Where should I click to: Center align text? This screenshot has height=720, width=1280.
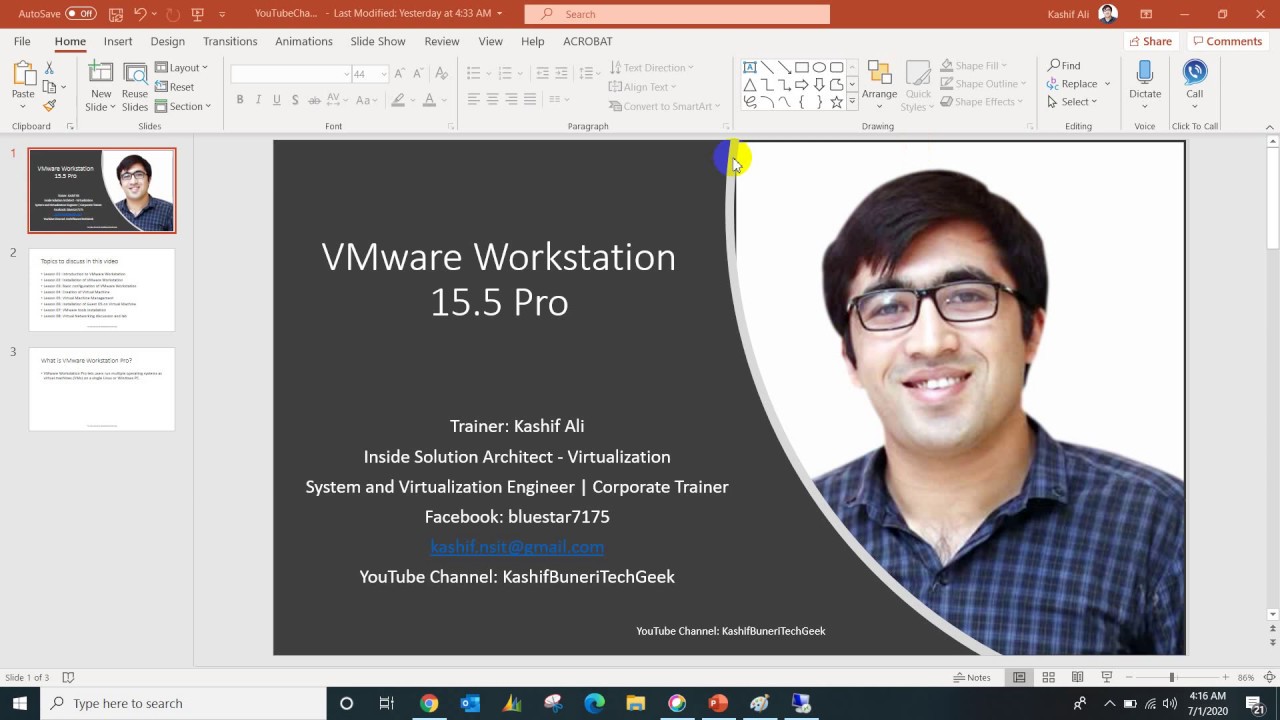tap(493, 99)
